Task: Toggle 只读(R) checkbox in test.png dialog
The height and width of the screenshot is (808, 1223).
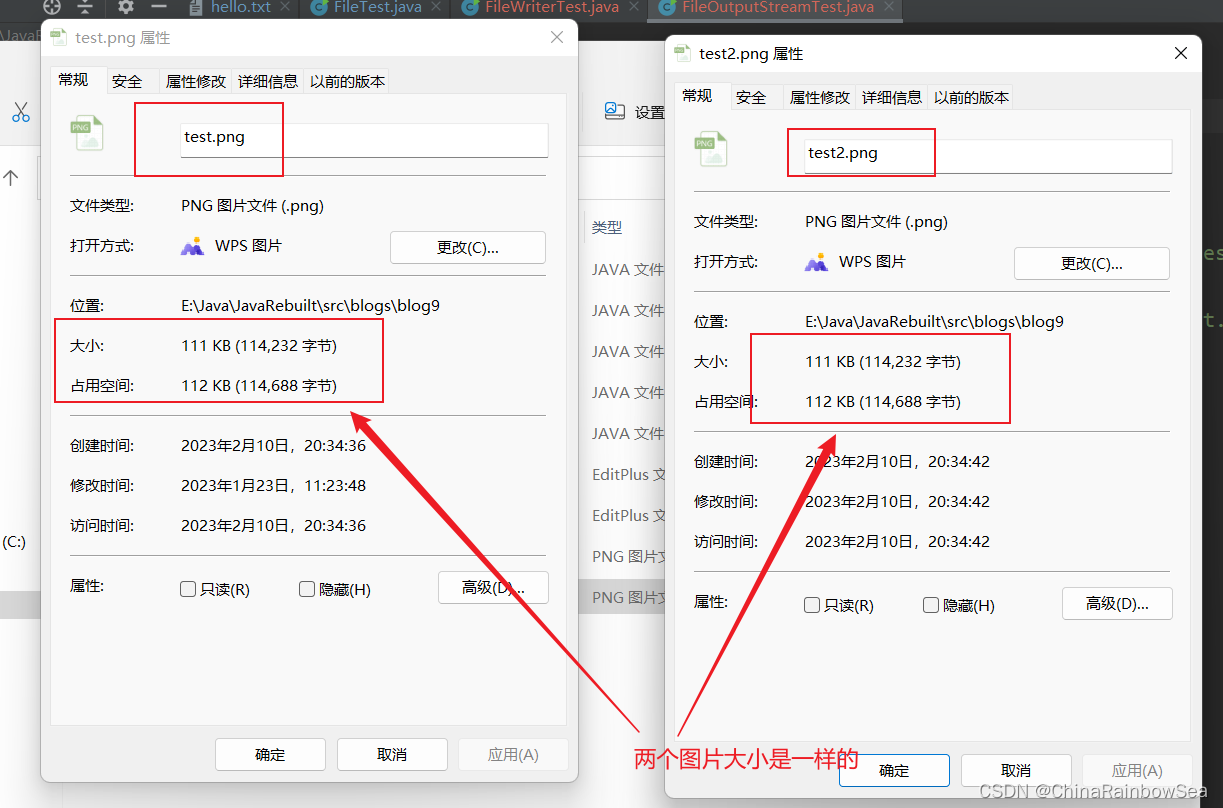Action: [x=188, y=589]
